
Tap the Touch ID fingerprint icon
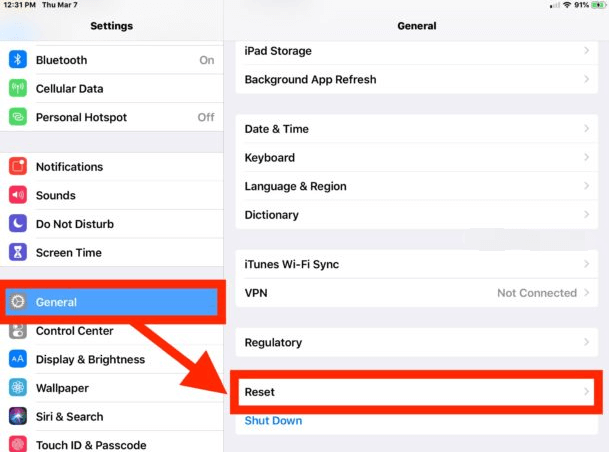[x=18, y=445]
